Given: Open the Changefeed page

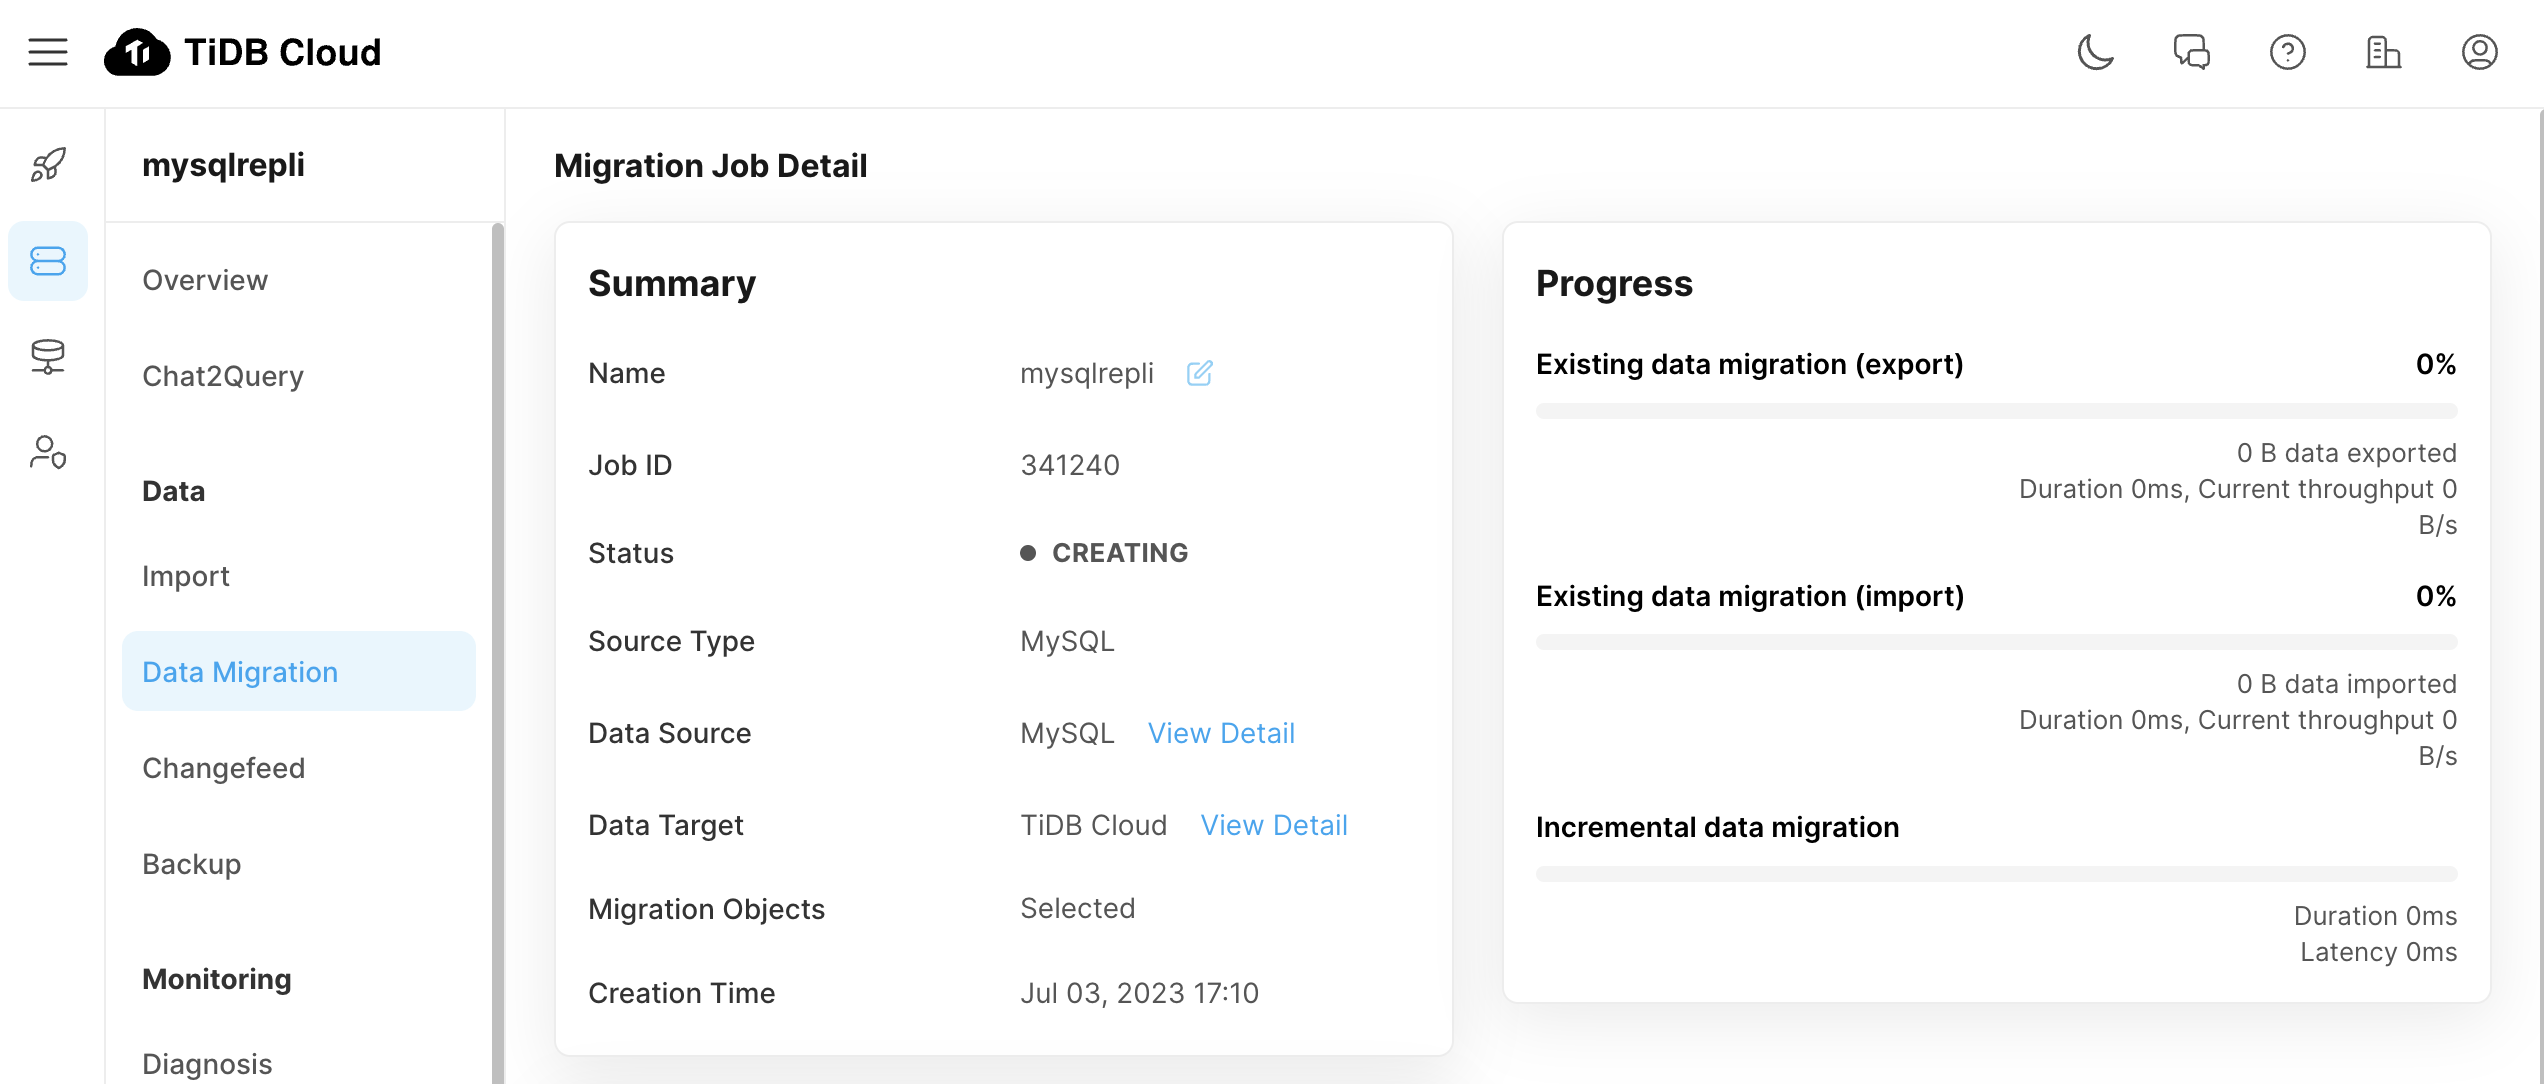Looking at the screenshot, I should click(224, 768).
